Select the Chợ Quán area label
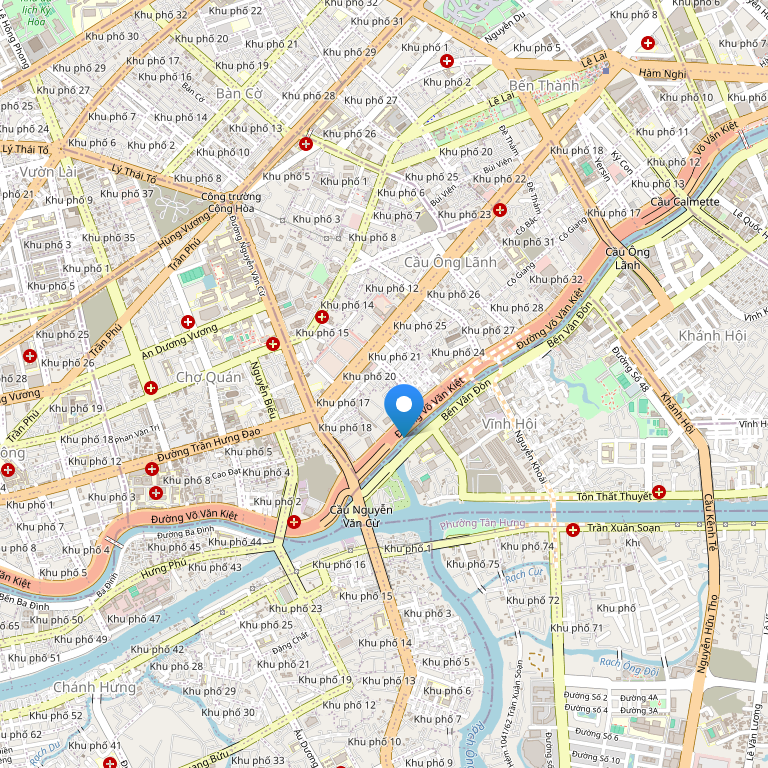 point(209,377)
